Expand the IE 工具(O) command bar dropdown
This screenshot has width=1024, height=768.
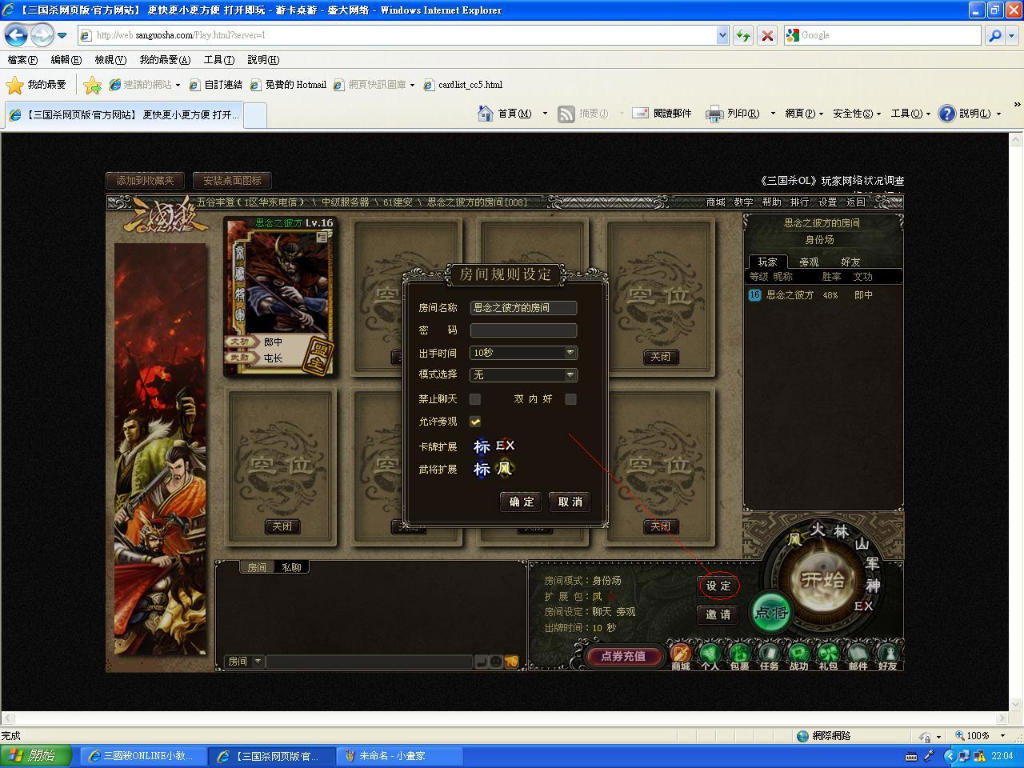coord(910,114)
